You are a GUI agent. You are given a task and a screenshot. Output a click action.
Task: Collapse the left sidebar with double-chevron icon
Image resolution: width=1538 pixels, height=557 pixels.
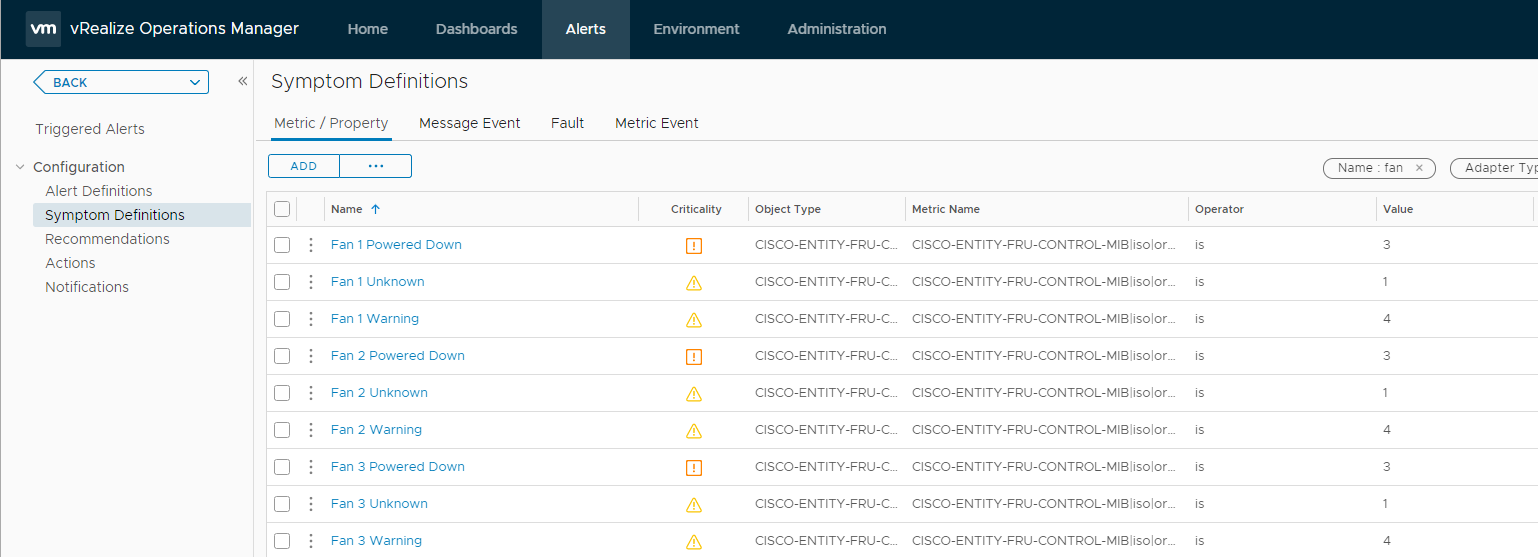click(x=242, y=82)
